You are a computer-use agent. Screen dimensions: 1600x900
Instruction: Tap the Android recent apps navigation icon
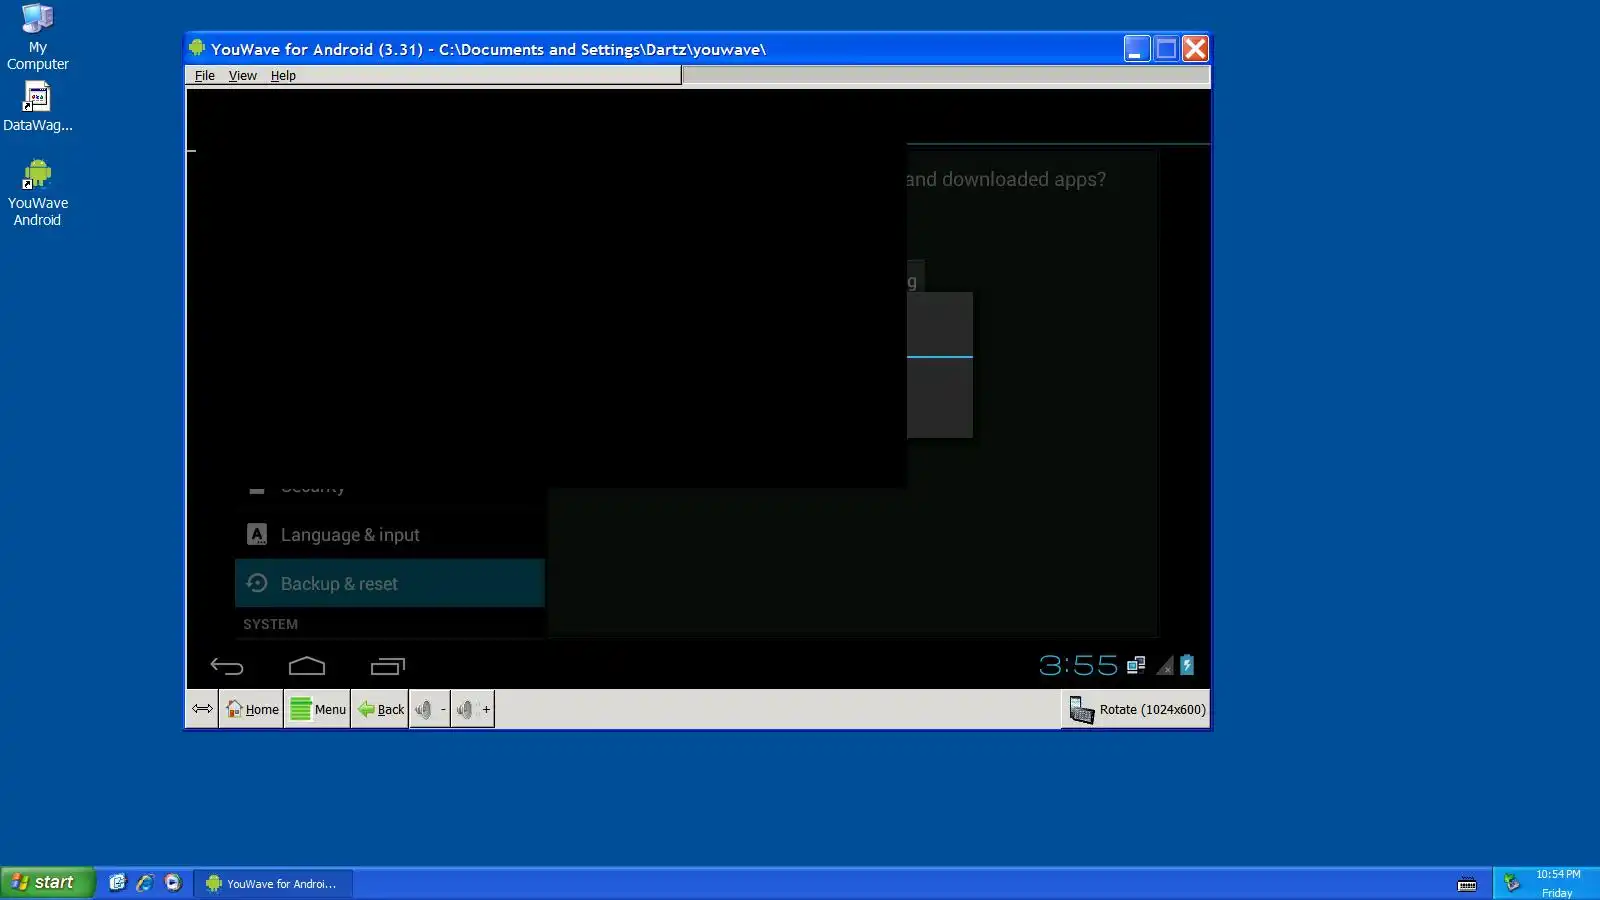387,666
